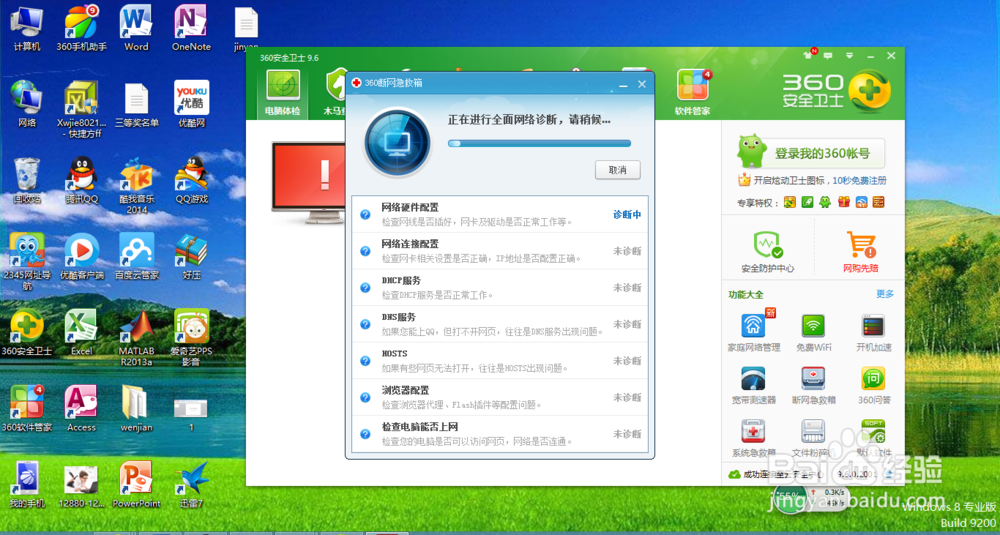Click the blue cloud privilege icon
1000x535 pixels.
click(862, 202)
